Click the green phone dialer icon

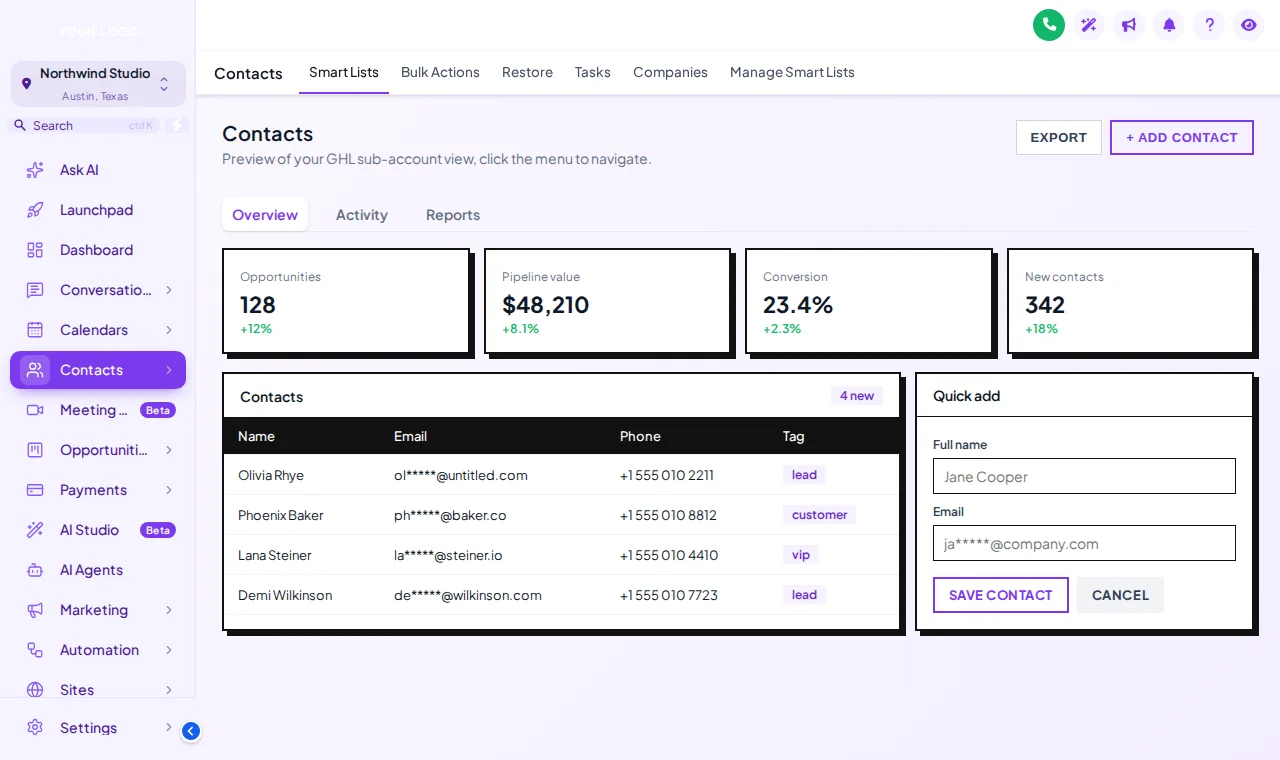coord(1049,25)
